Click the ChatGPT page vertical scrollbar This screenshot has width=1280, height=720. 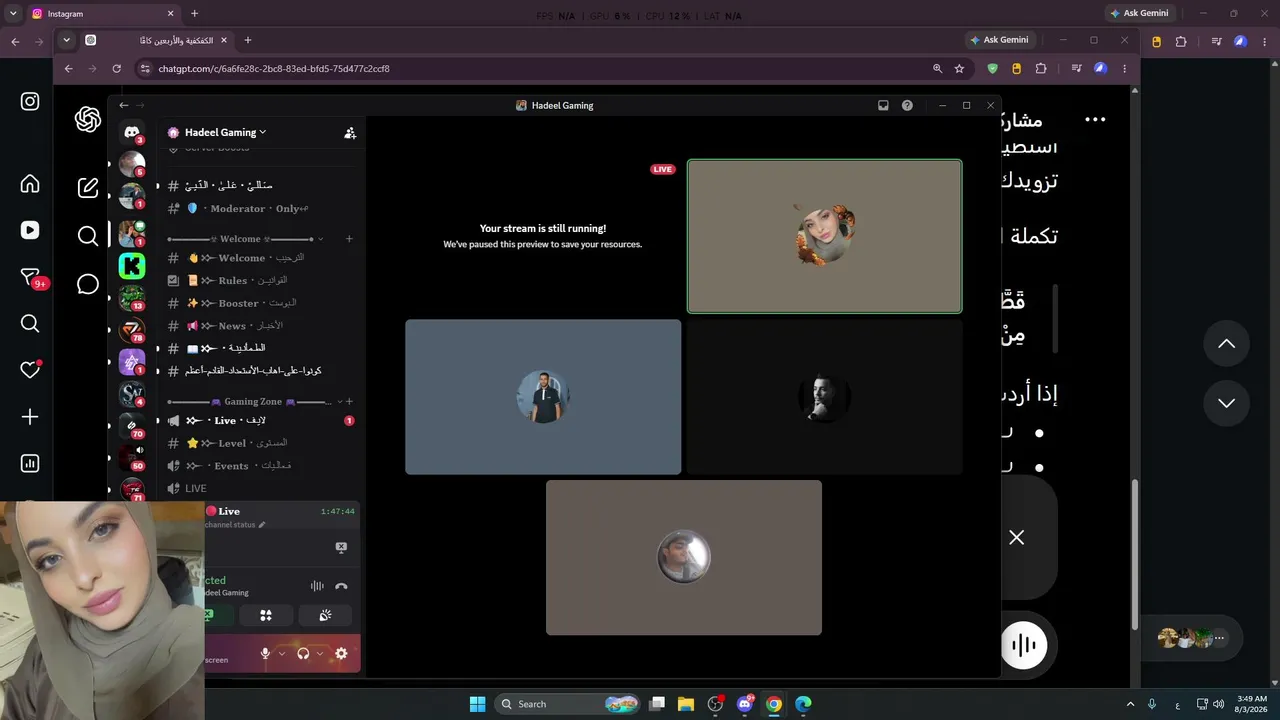[1134, 553]
